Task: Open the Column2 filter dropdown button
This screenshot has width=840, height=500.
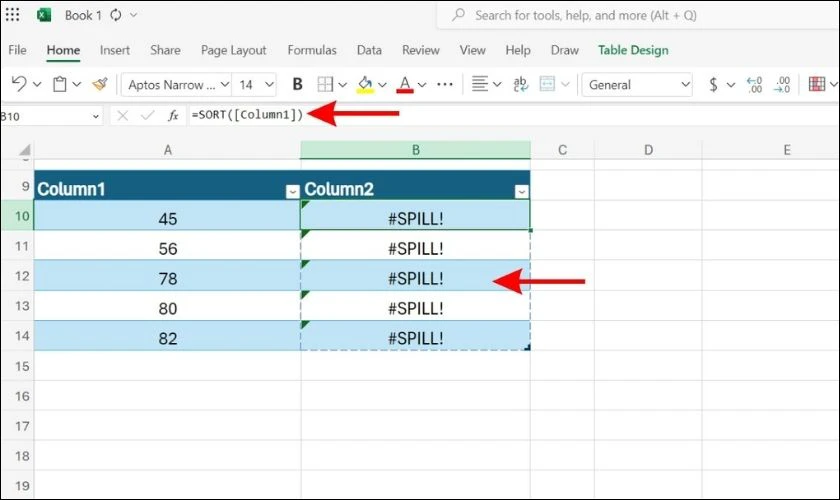Action: tap(521, 192)
